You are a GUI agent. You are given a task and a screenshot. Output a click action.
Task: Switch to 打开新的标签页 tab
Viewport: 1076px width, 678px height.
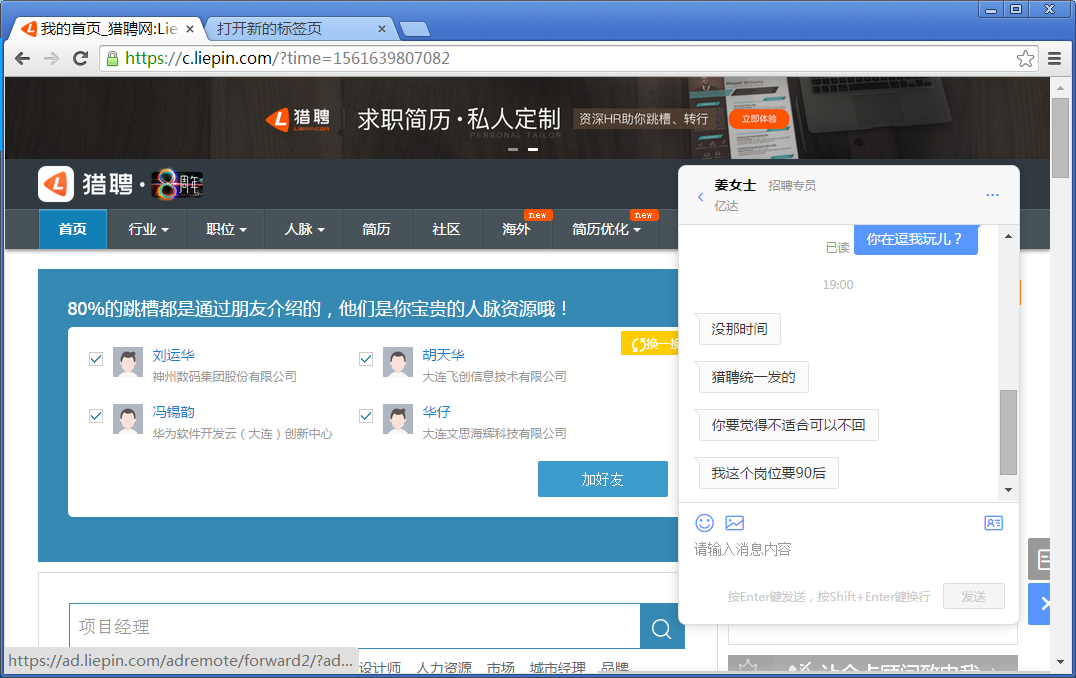(300, 29)
